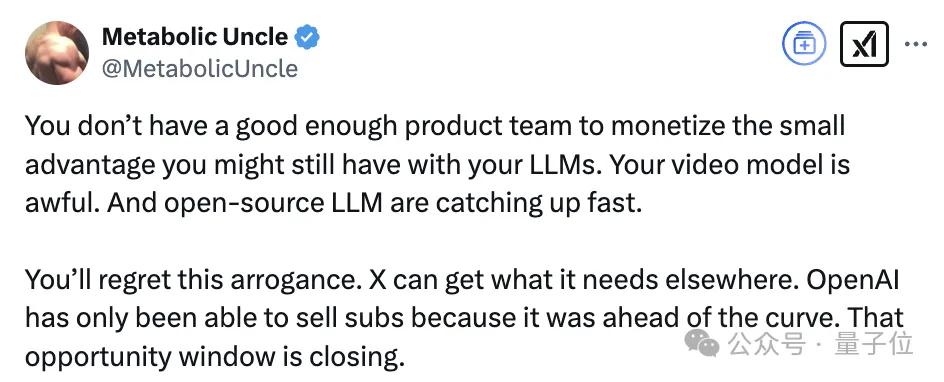
Task: Click "opportunity window is closing" line
Action: tap(214, 358)
